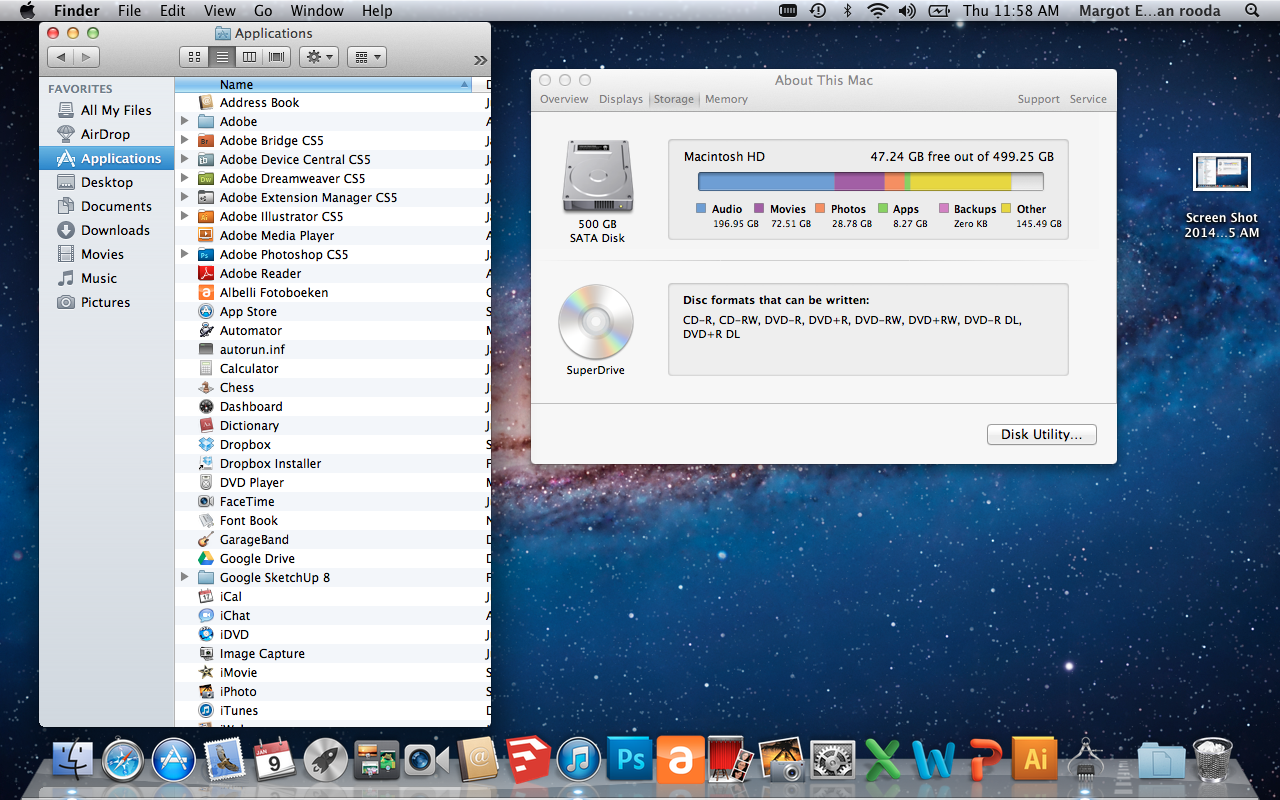Switch Finder to column view

[250, 57]
